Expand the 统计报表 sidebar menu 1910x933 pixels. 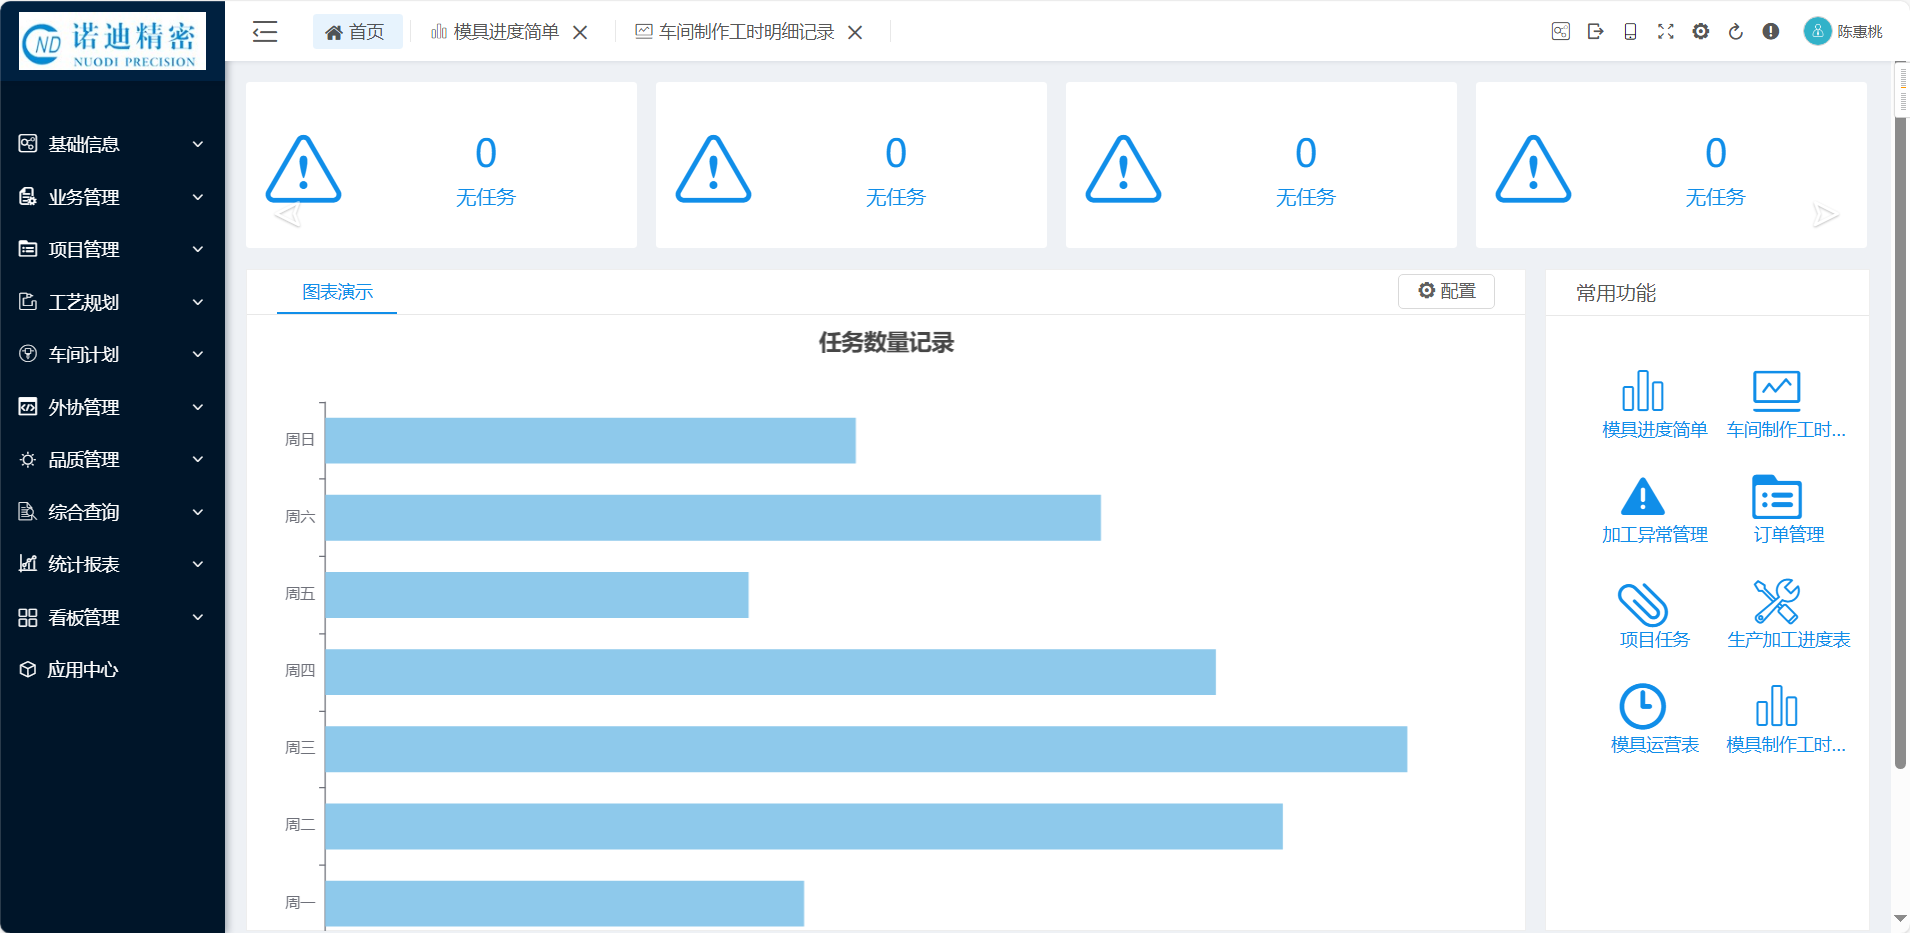[112, 565]
